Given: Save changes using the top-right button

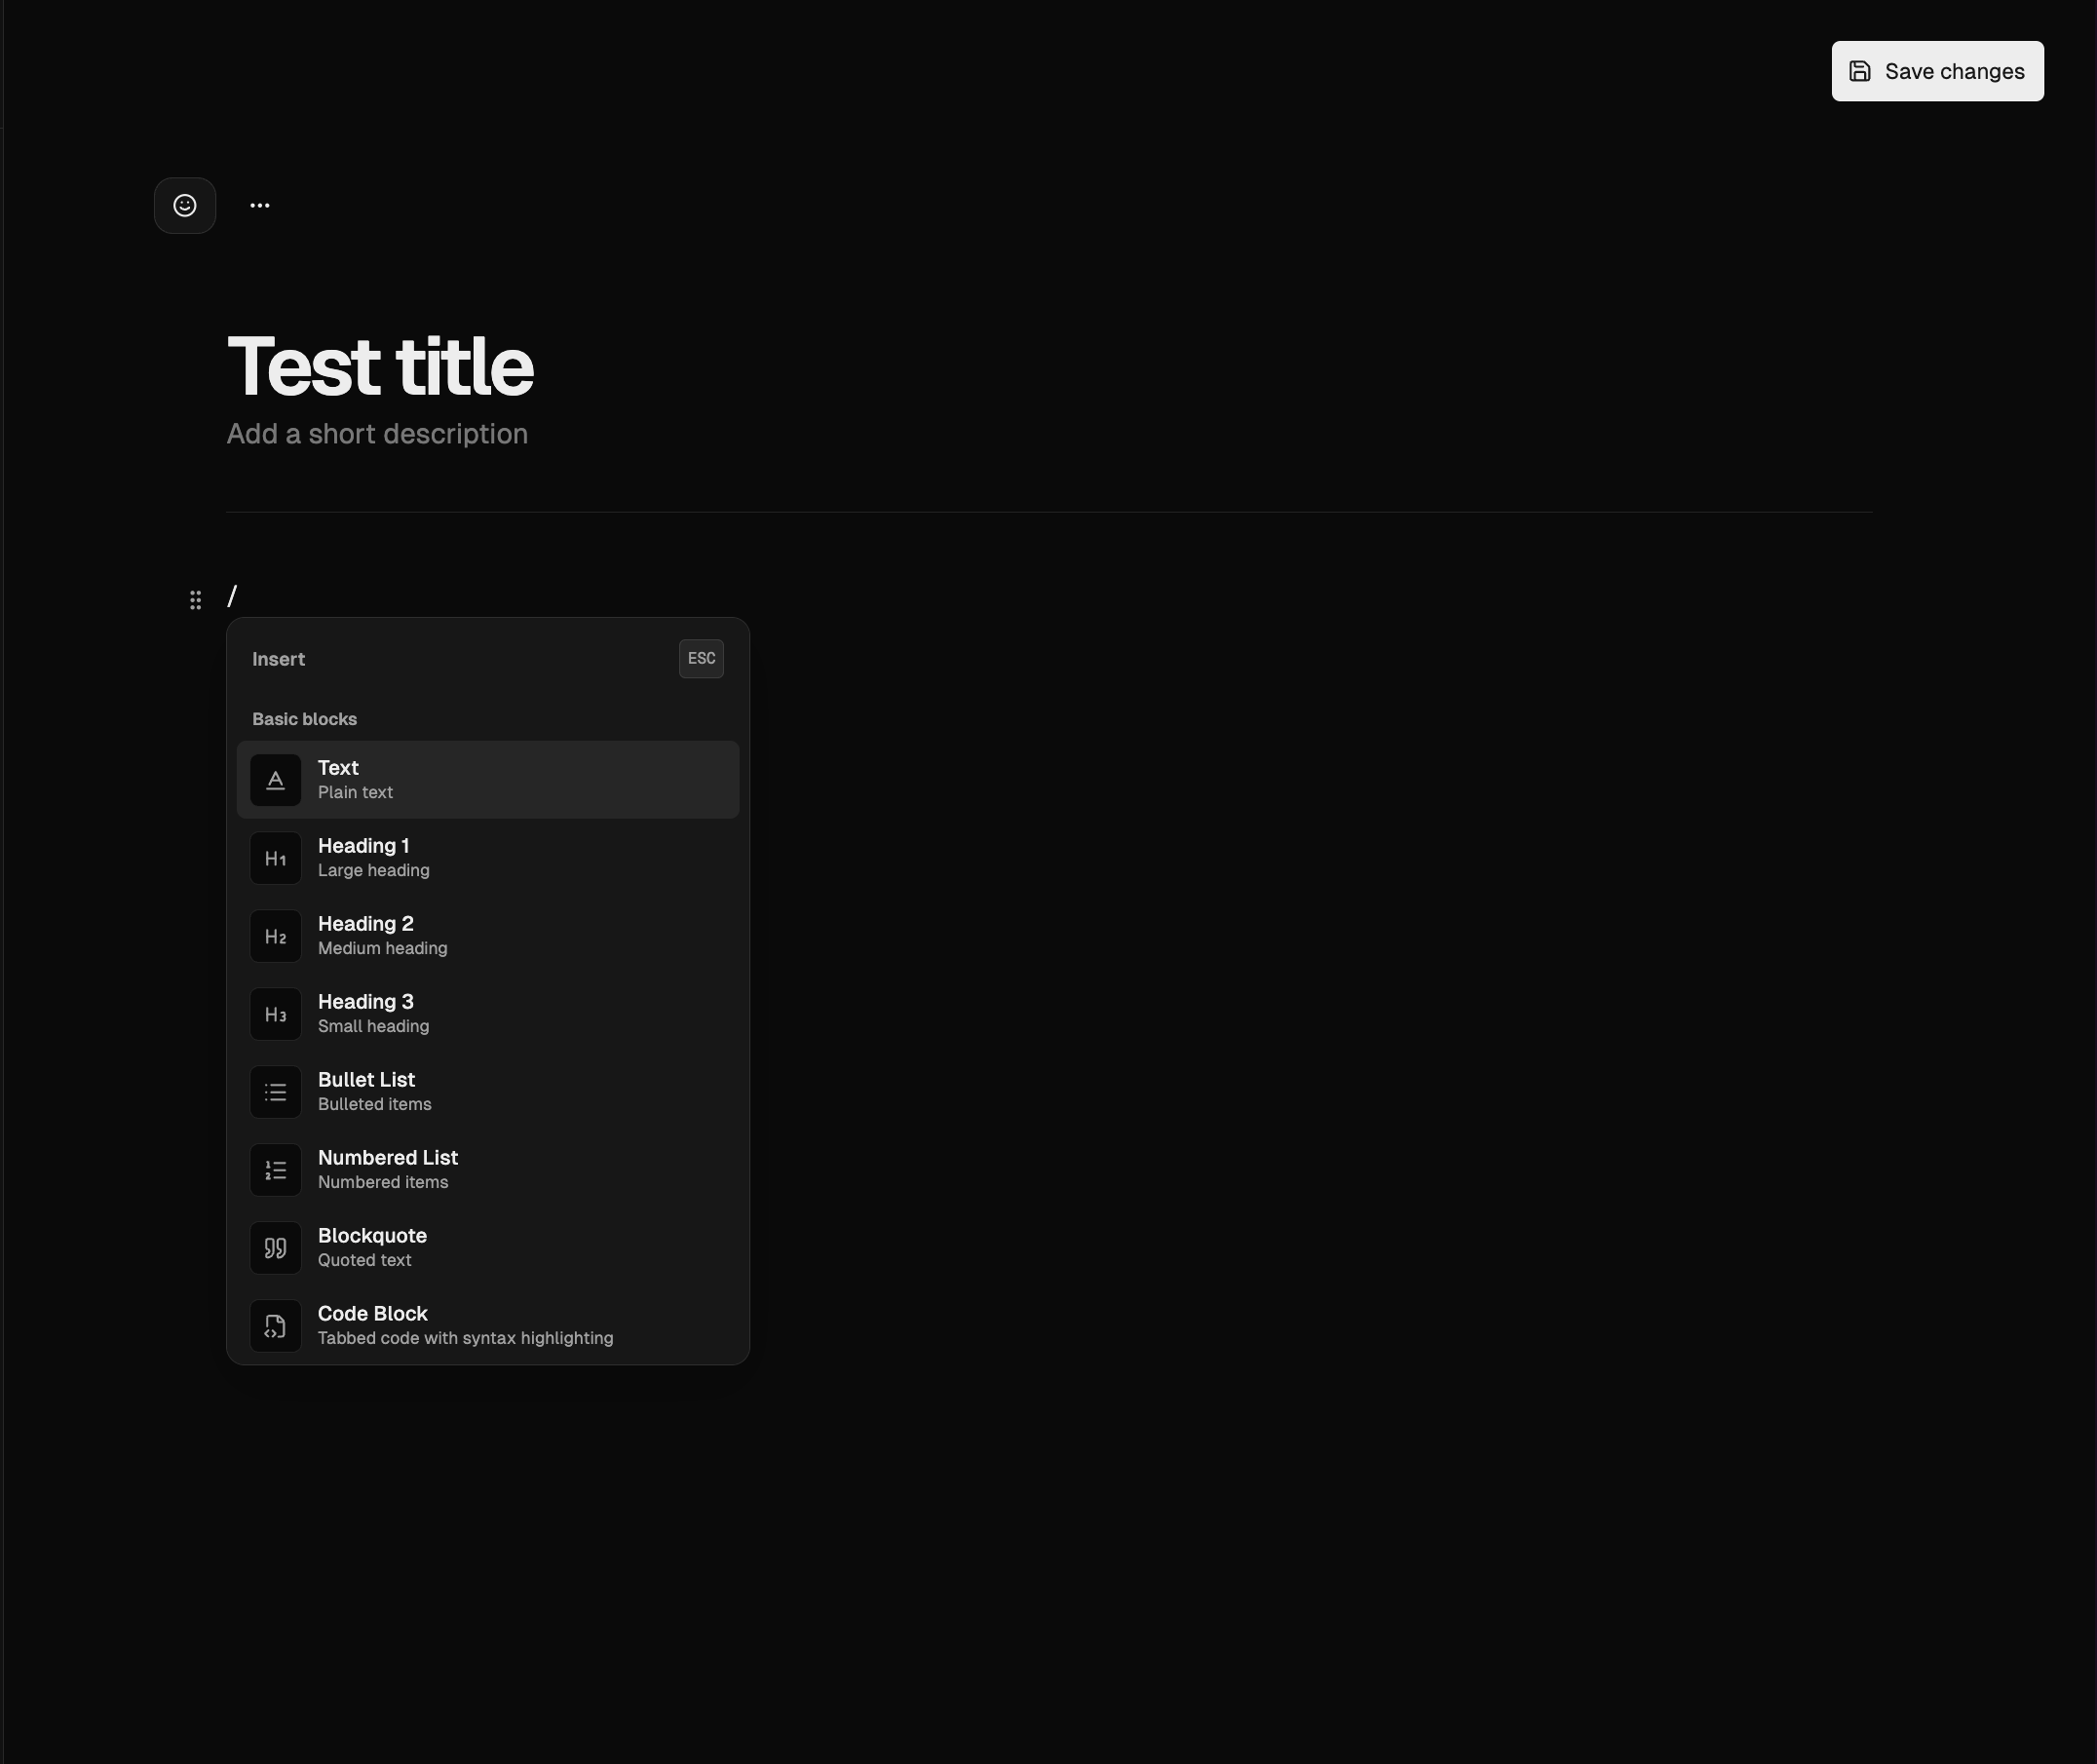Looking at the screenshot, I should pyautogui.click(x=1937, y=71).
